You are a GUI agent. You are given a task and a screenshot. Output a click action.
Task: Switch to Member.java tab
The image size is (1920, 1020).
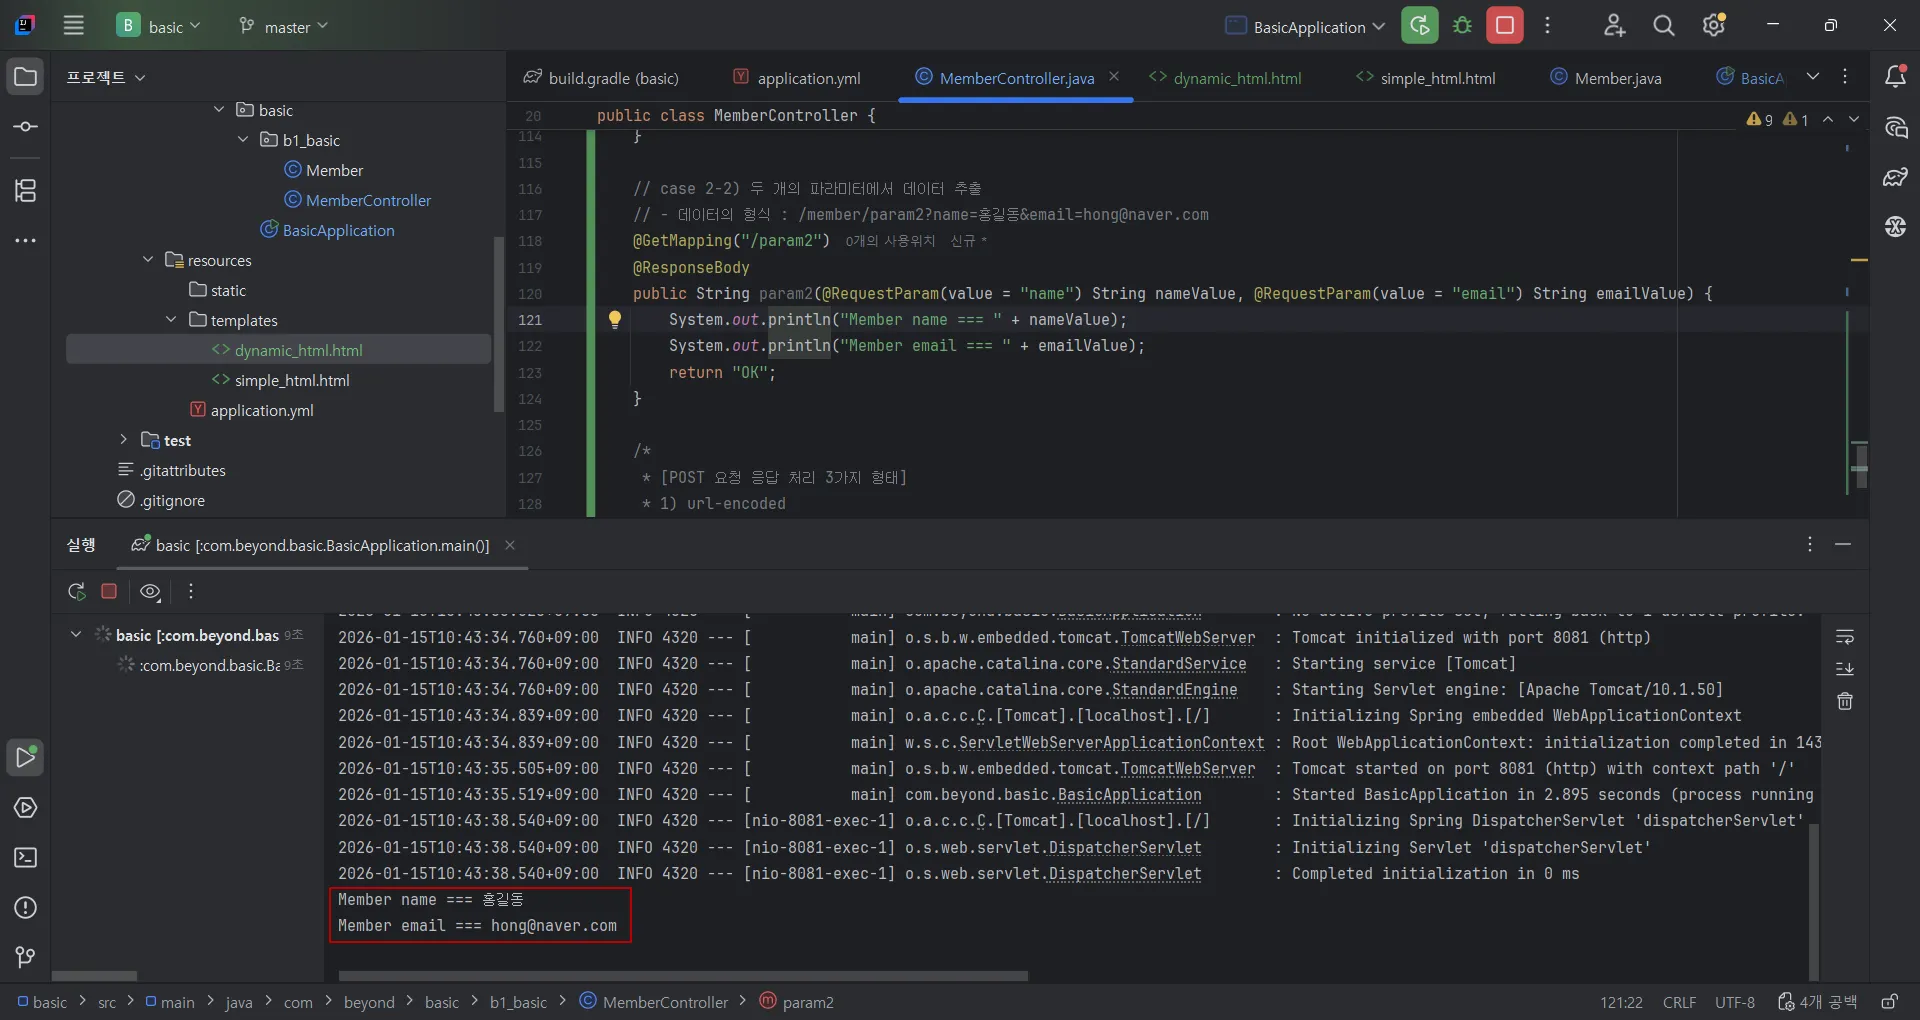pyautogui.click(x=1606, y=78)
